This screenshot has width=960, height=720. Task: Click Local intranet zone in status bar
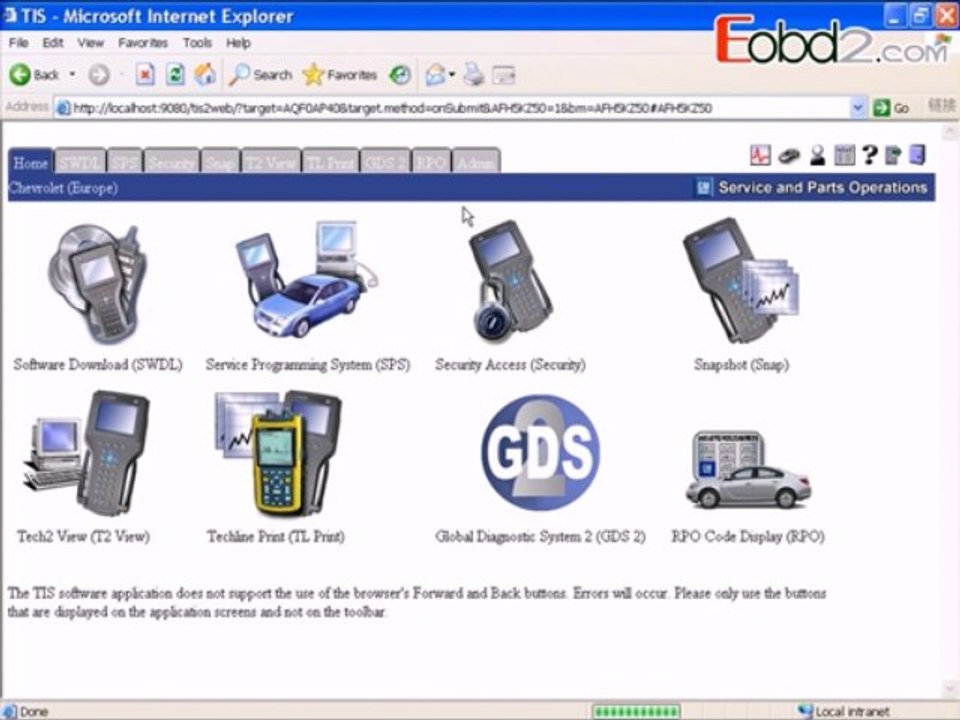[x=844, y=711]
